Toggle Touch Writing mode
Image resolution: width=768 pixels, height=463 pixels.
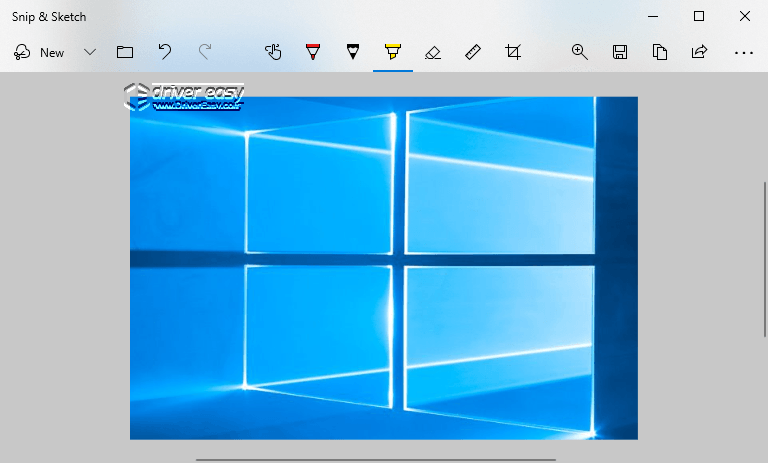tap(273, 52)
